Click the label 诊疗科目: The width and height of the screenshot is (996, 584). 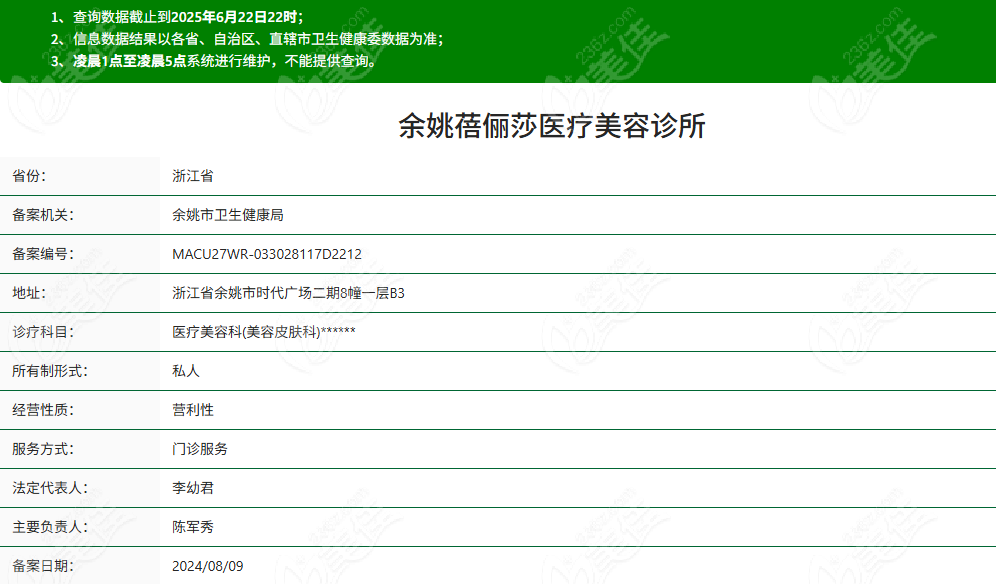pyautogui.click(x=43, y=332)
